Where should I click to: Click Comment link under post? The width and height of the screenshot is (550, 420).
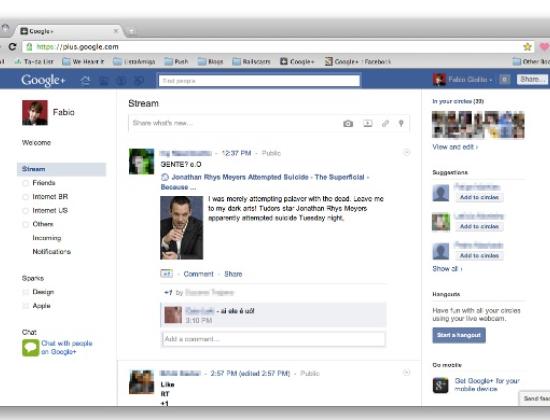[x=198, y=274]
